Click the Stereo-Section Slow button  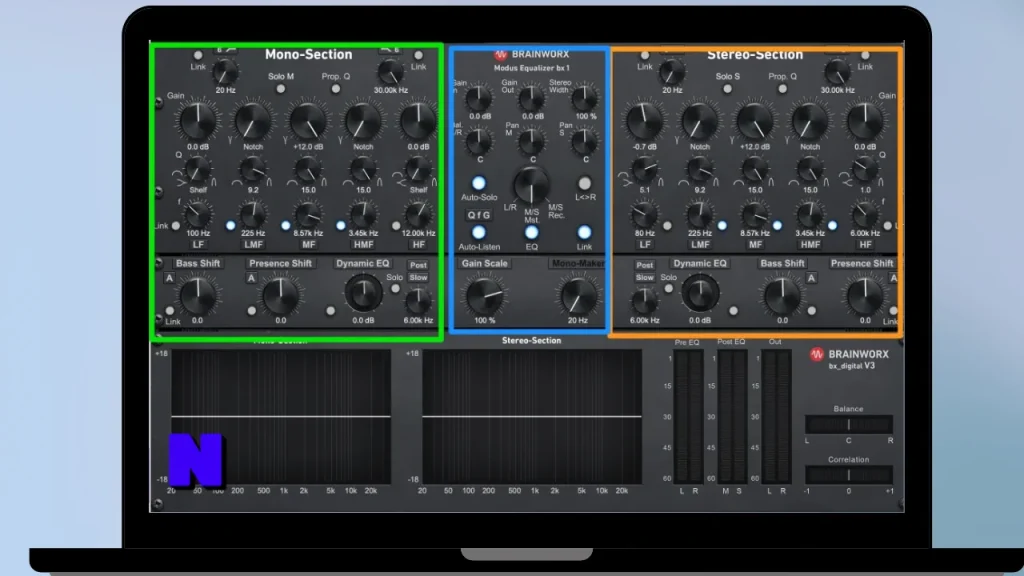645,278
